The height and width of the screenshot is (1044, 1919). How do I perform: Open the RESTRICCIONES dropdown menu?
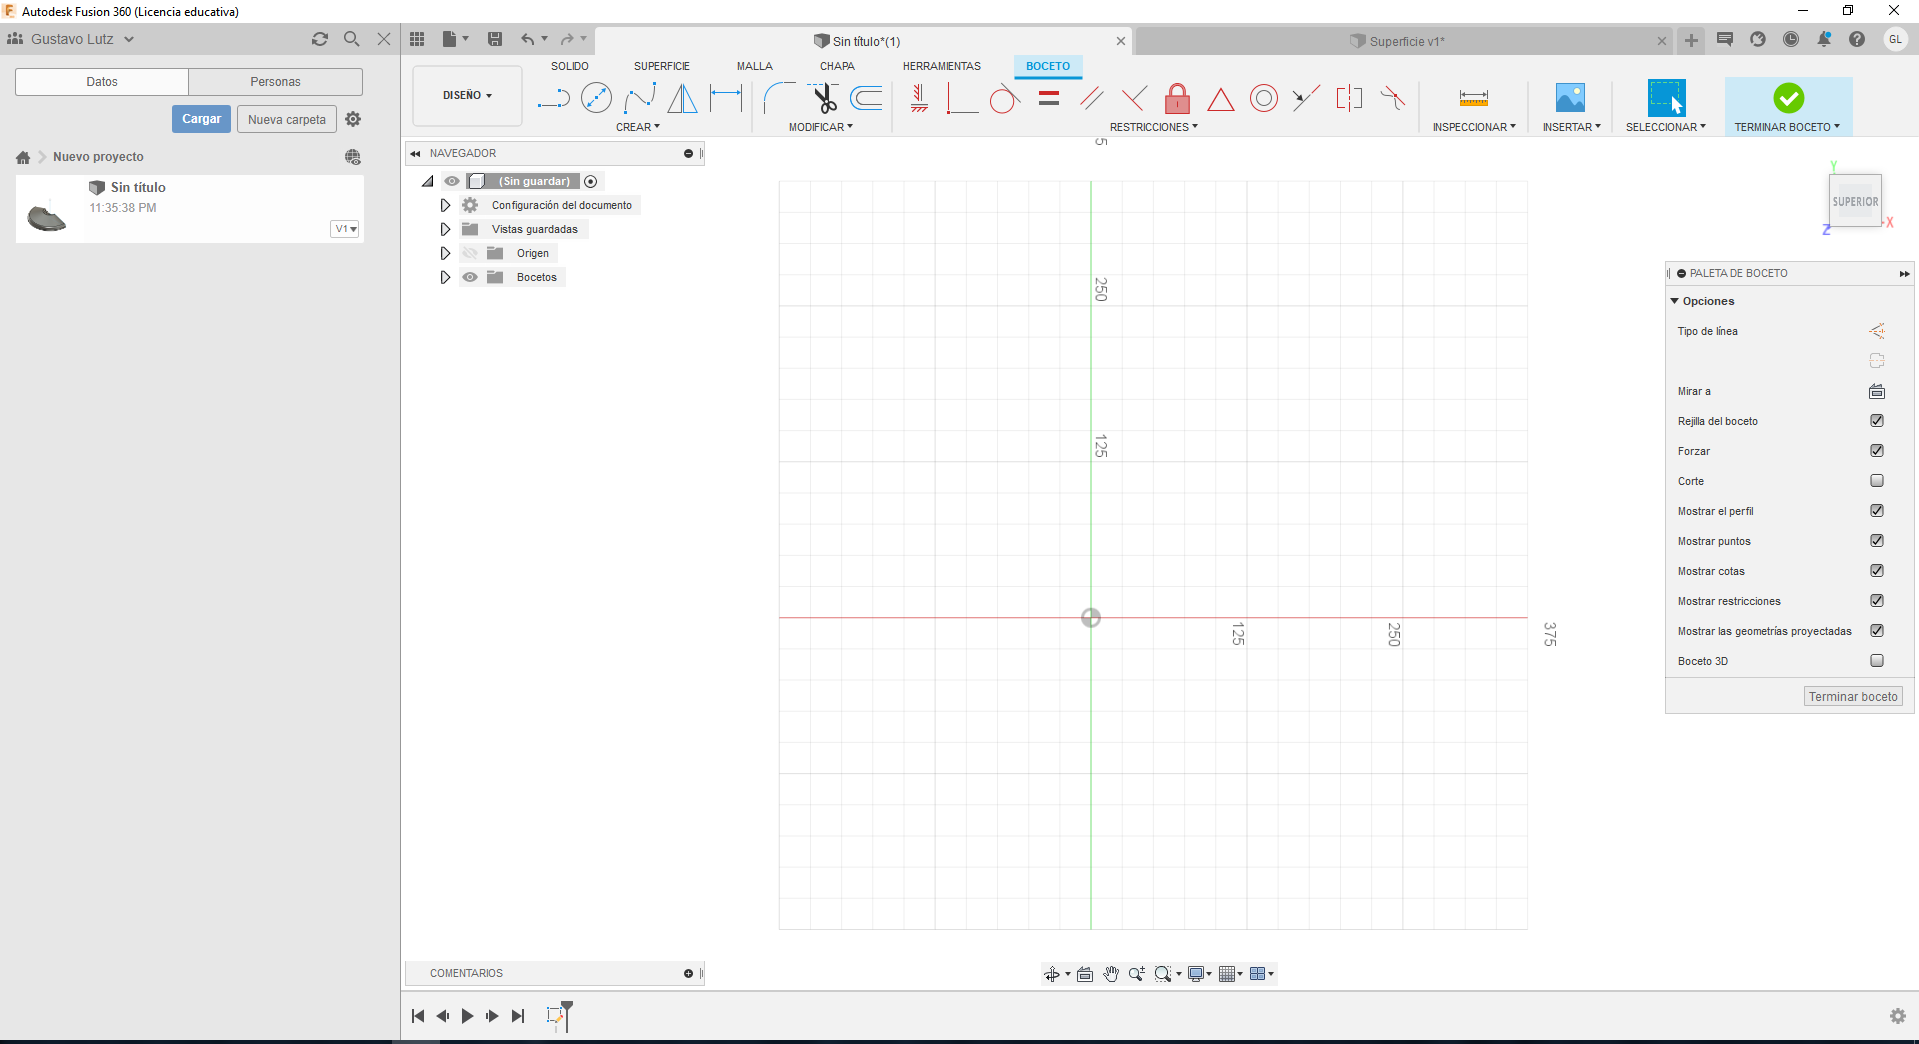(1154, 127)
